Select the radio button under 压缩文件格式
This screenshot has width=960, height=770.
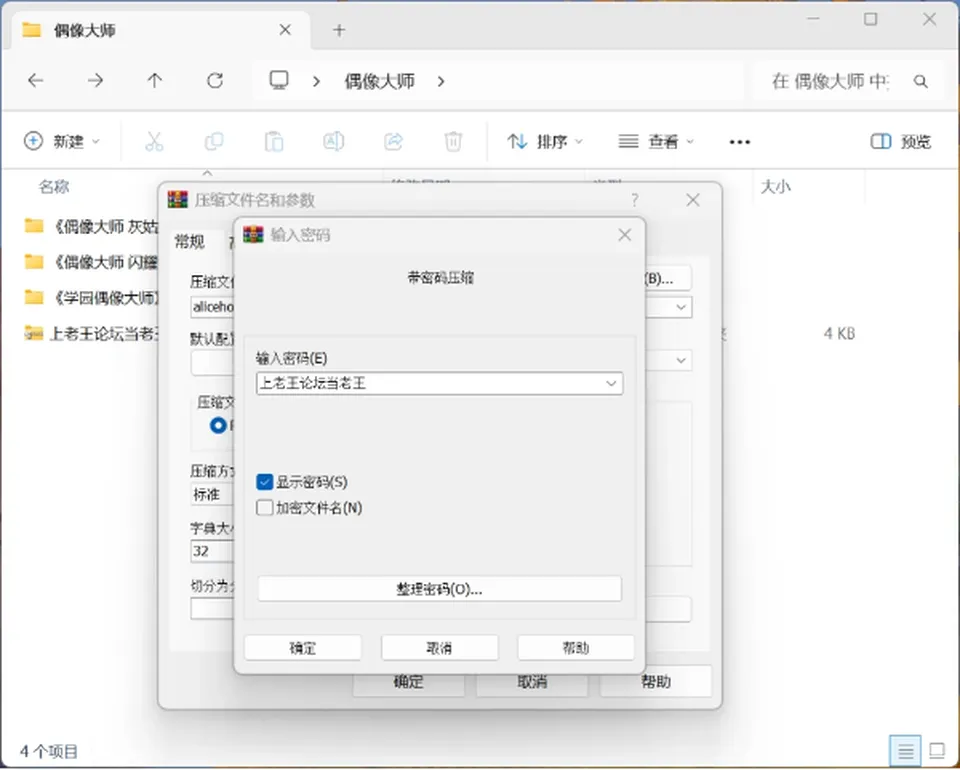pyautogui.click(x=218, y=425)
